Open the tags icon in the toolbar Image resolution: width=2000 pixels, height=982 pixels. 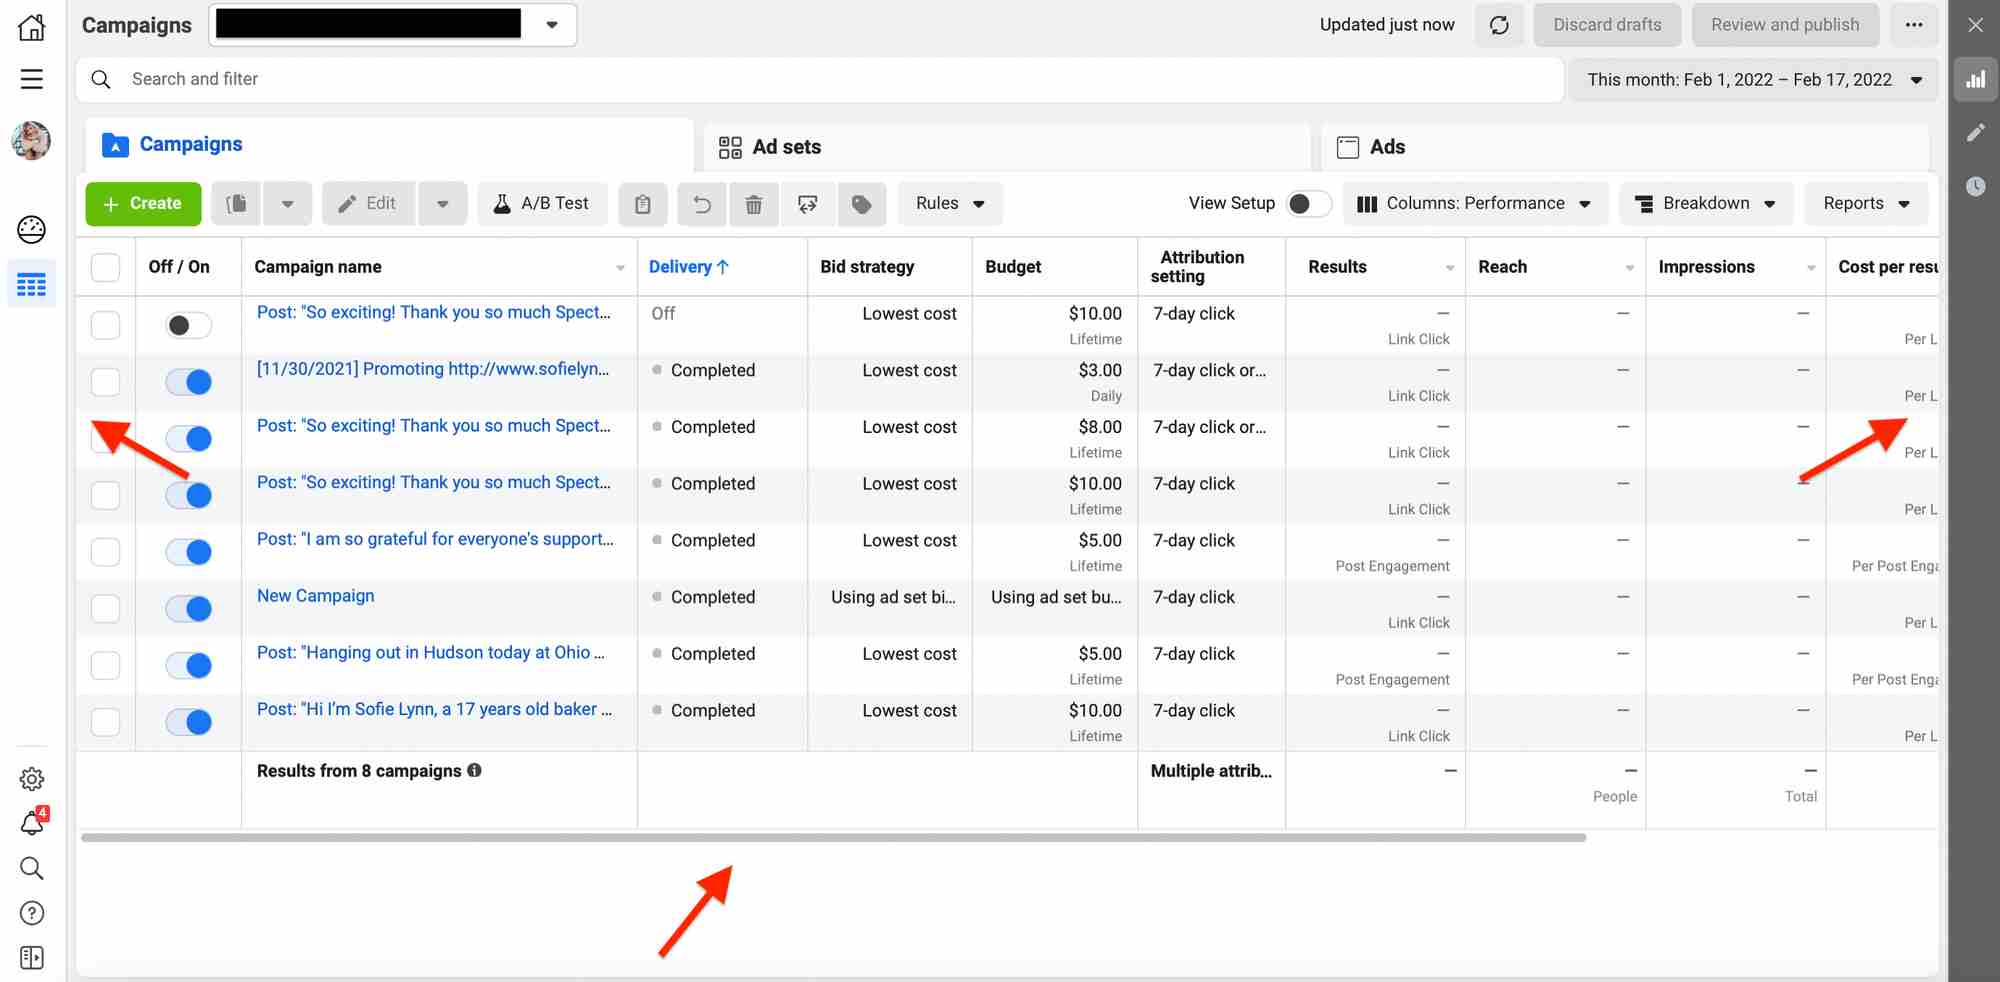point(861,203)
